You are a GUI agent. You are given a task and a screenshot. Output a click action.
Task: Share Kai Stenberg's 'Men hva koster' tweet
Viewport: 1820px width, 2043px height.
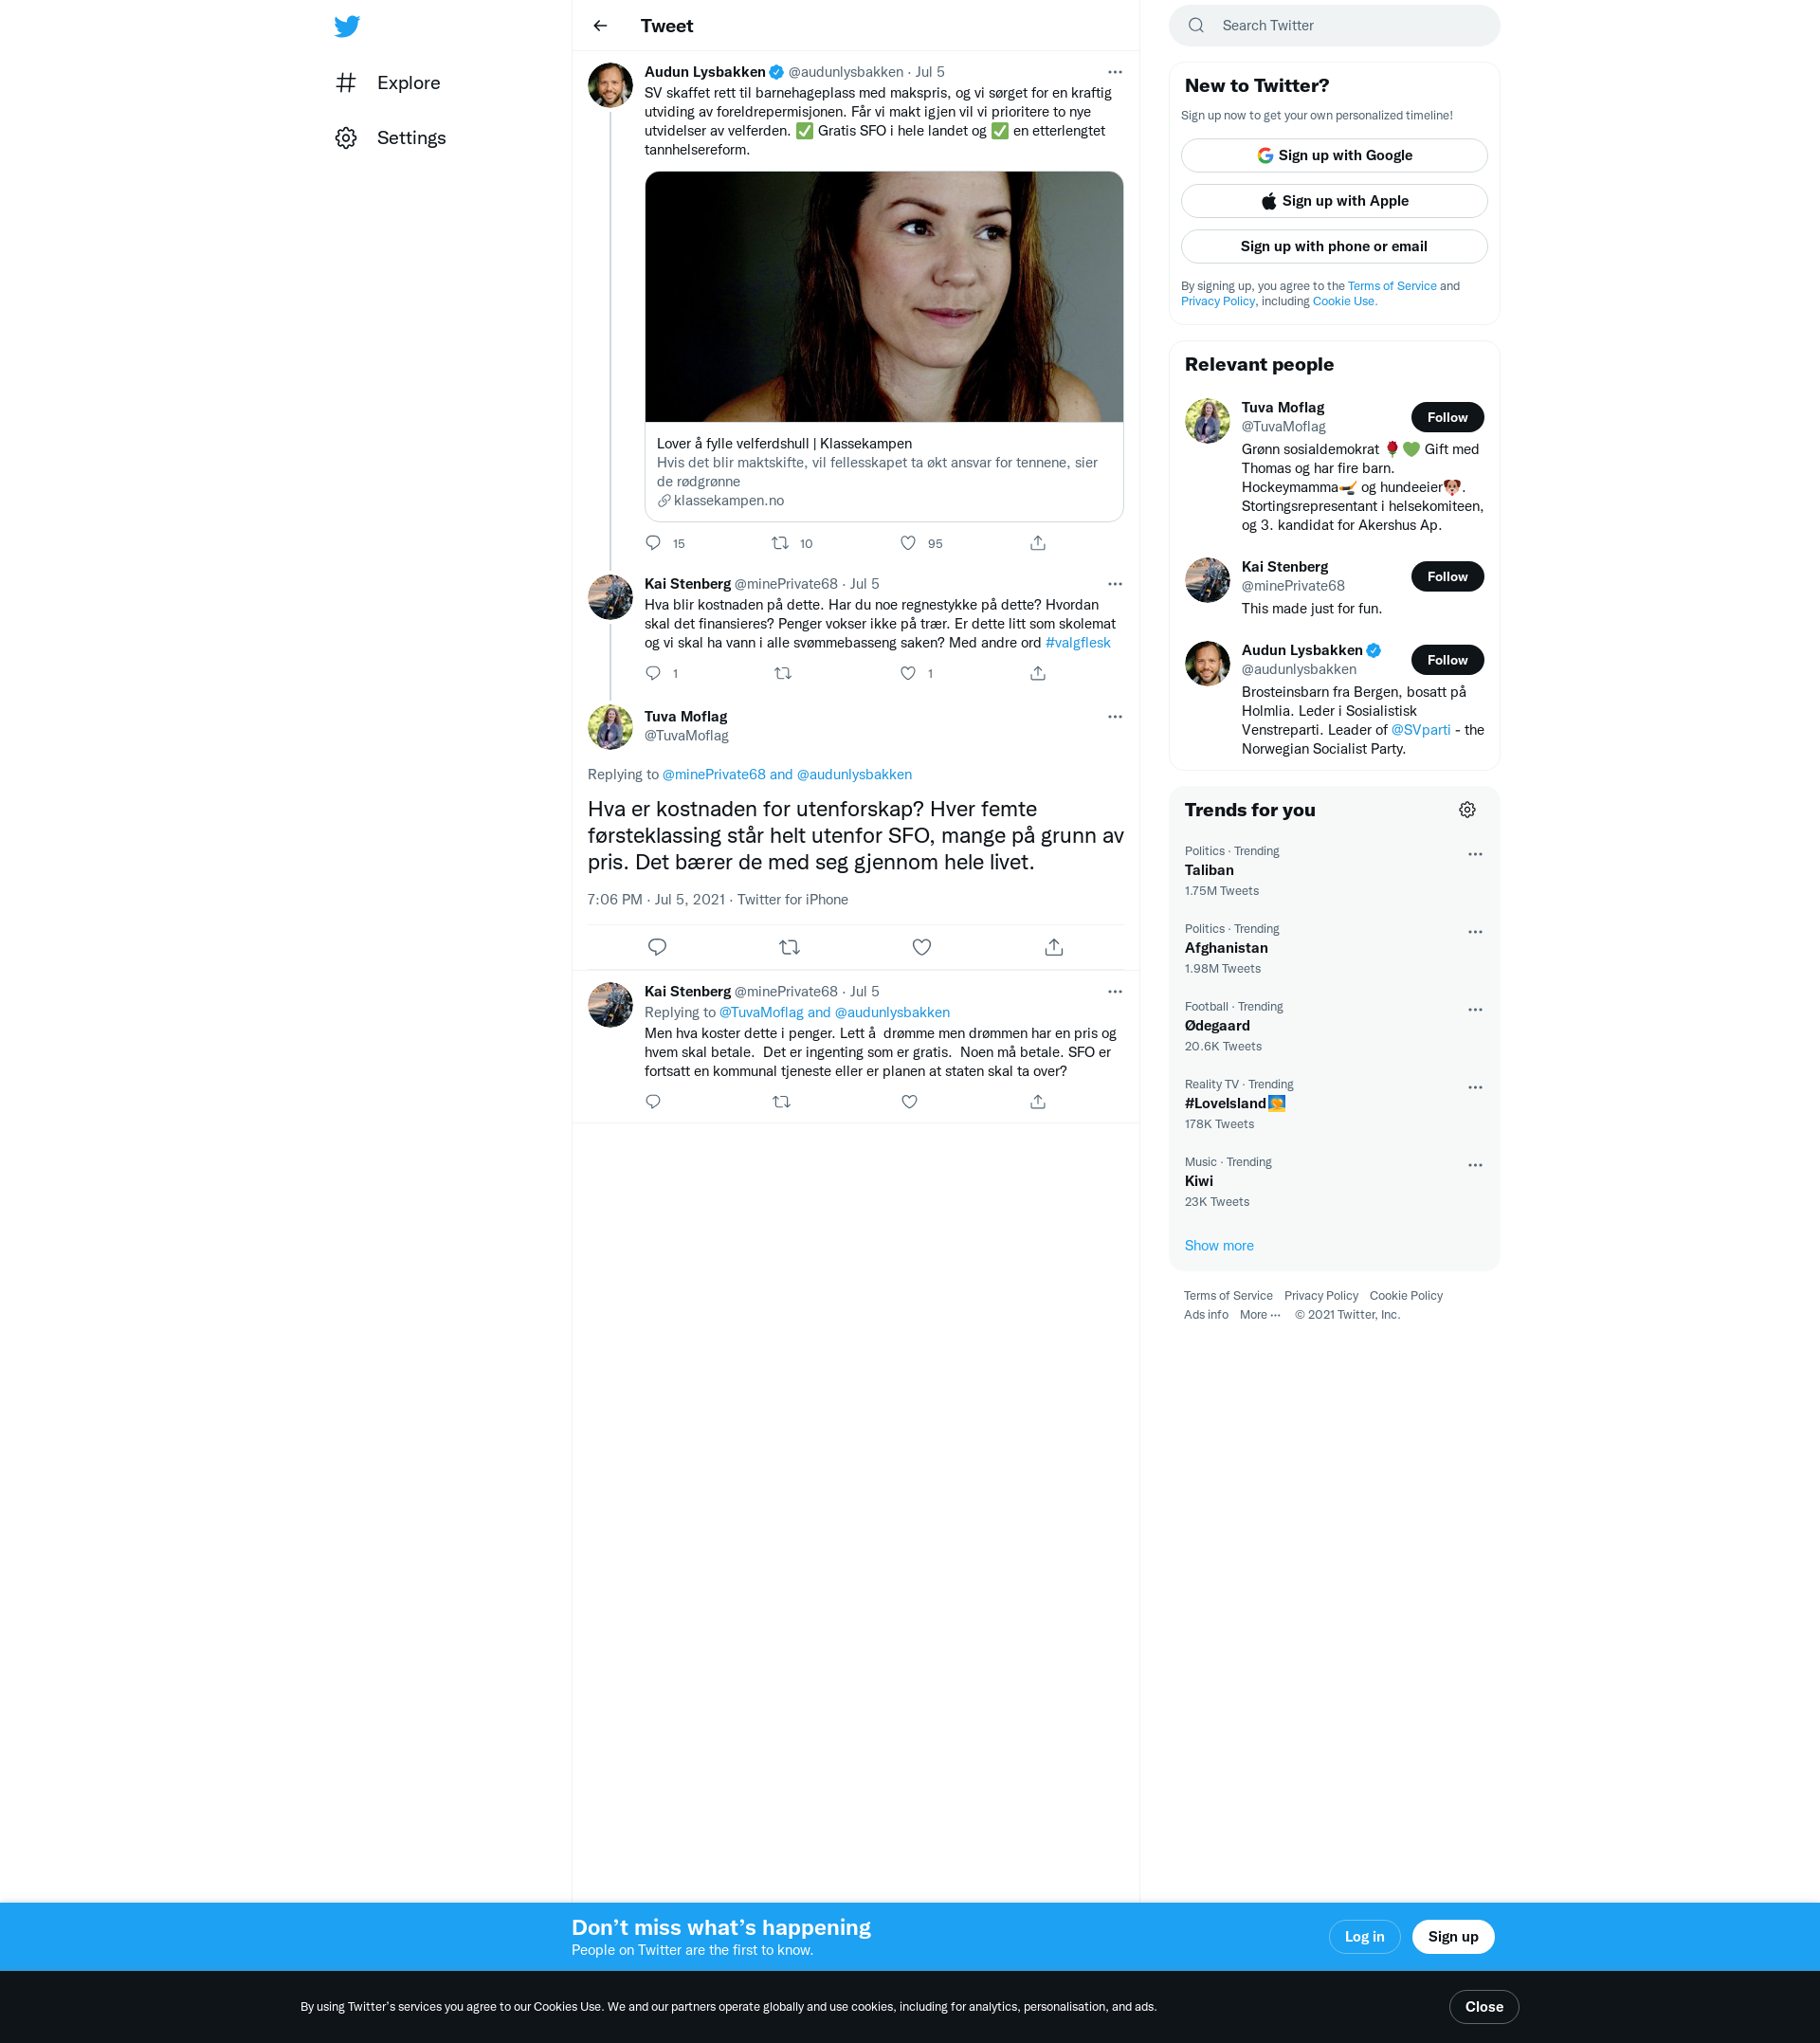pos(1038,1102)
